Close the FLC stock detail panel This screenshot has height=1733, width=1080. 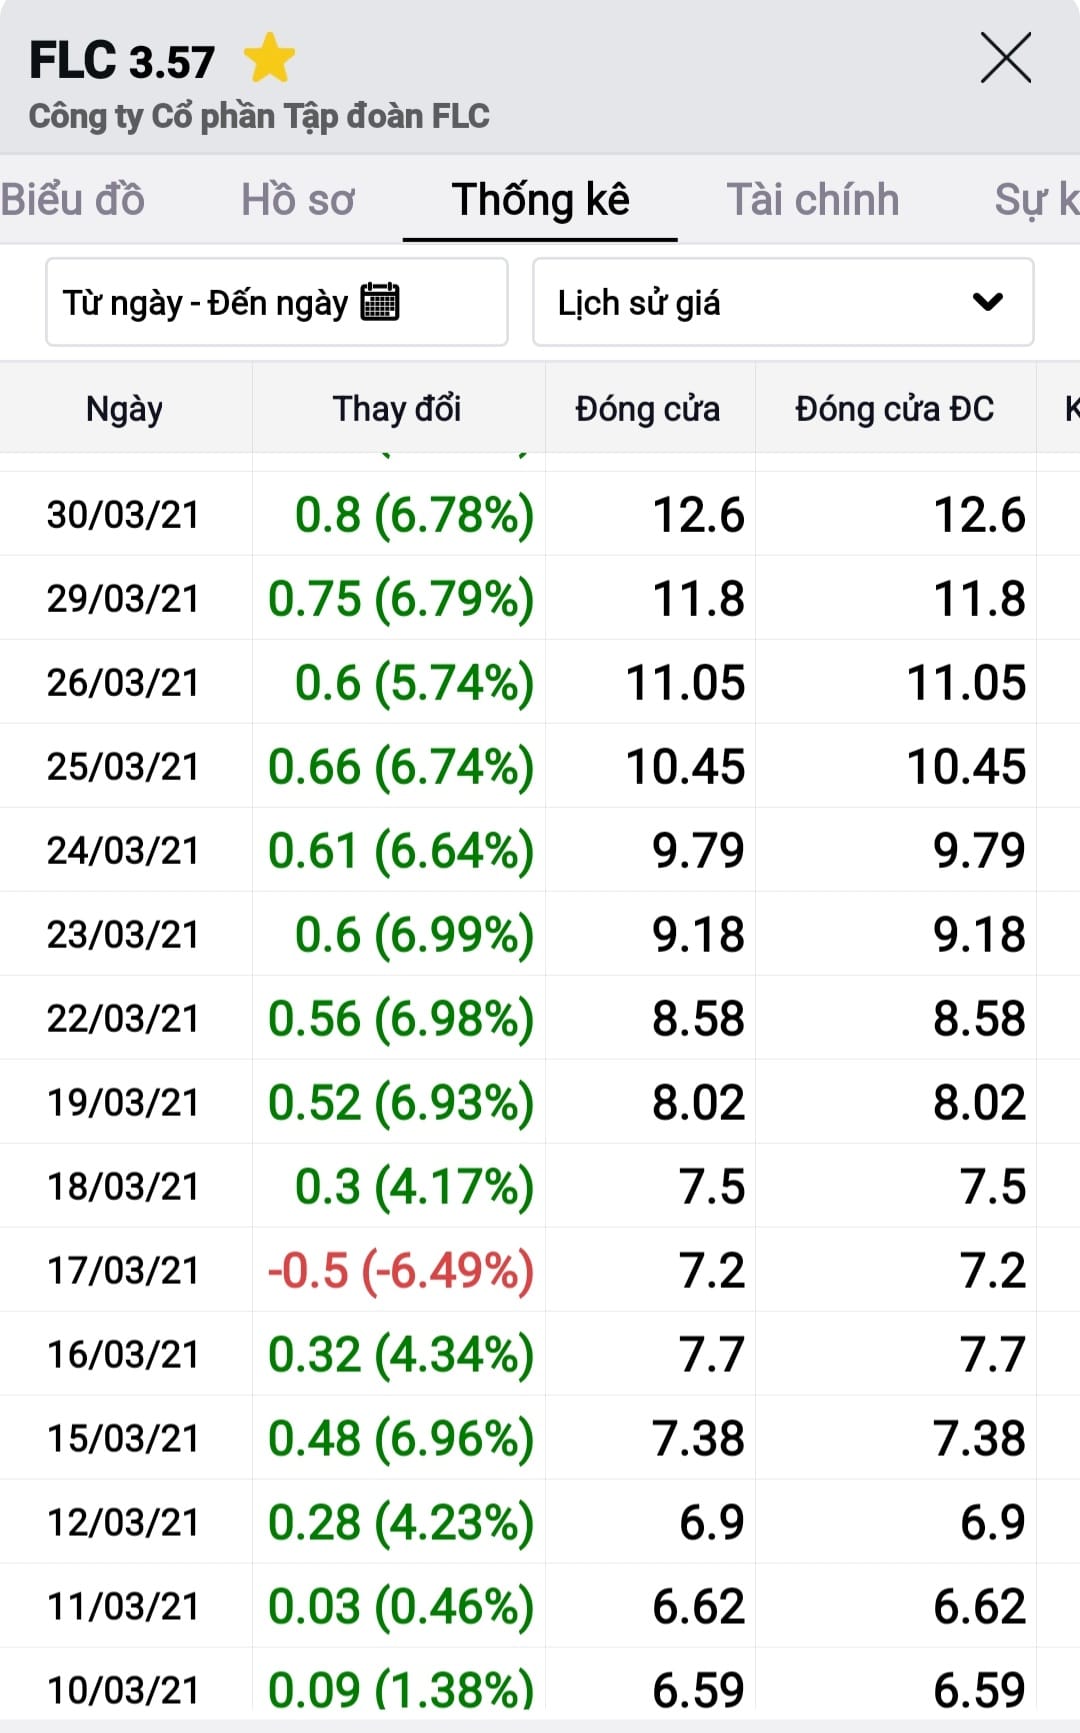click(1005, 58)
